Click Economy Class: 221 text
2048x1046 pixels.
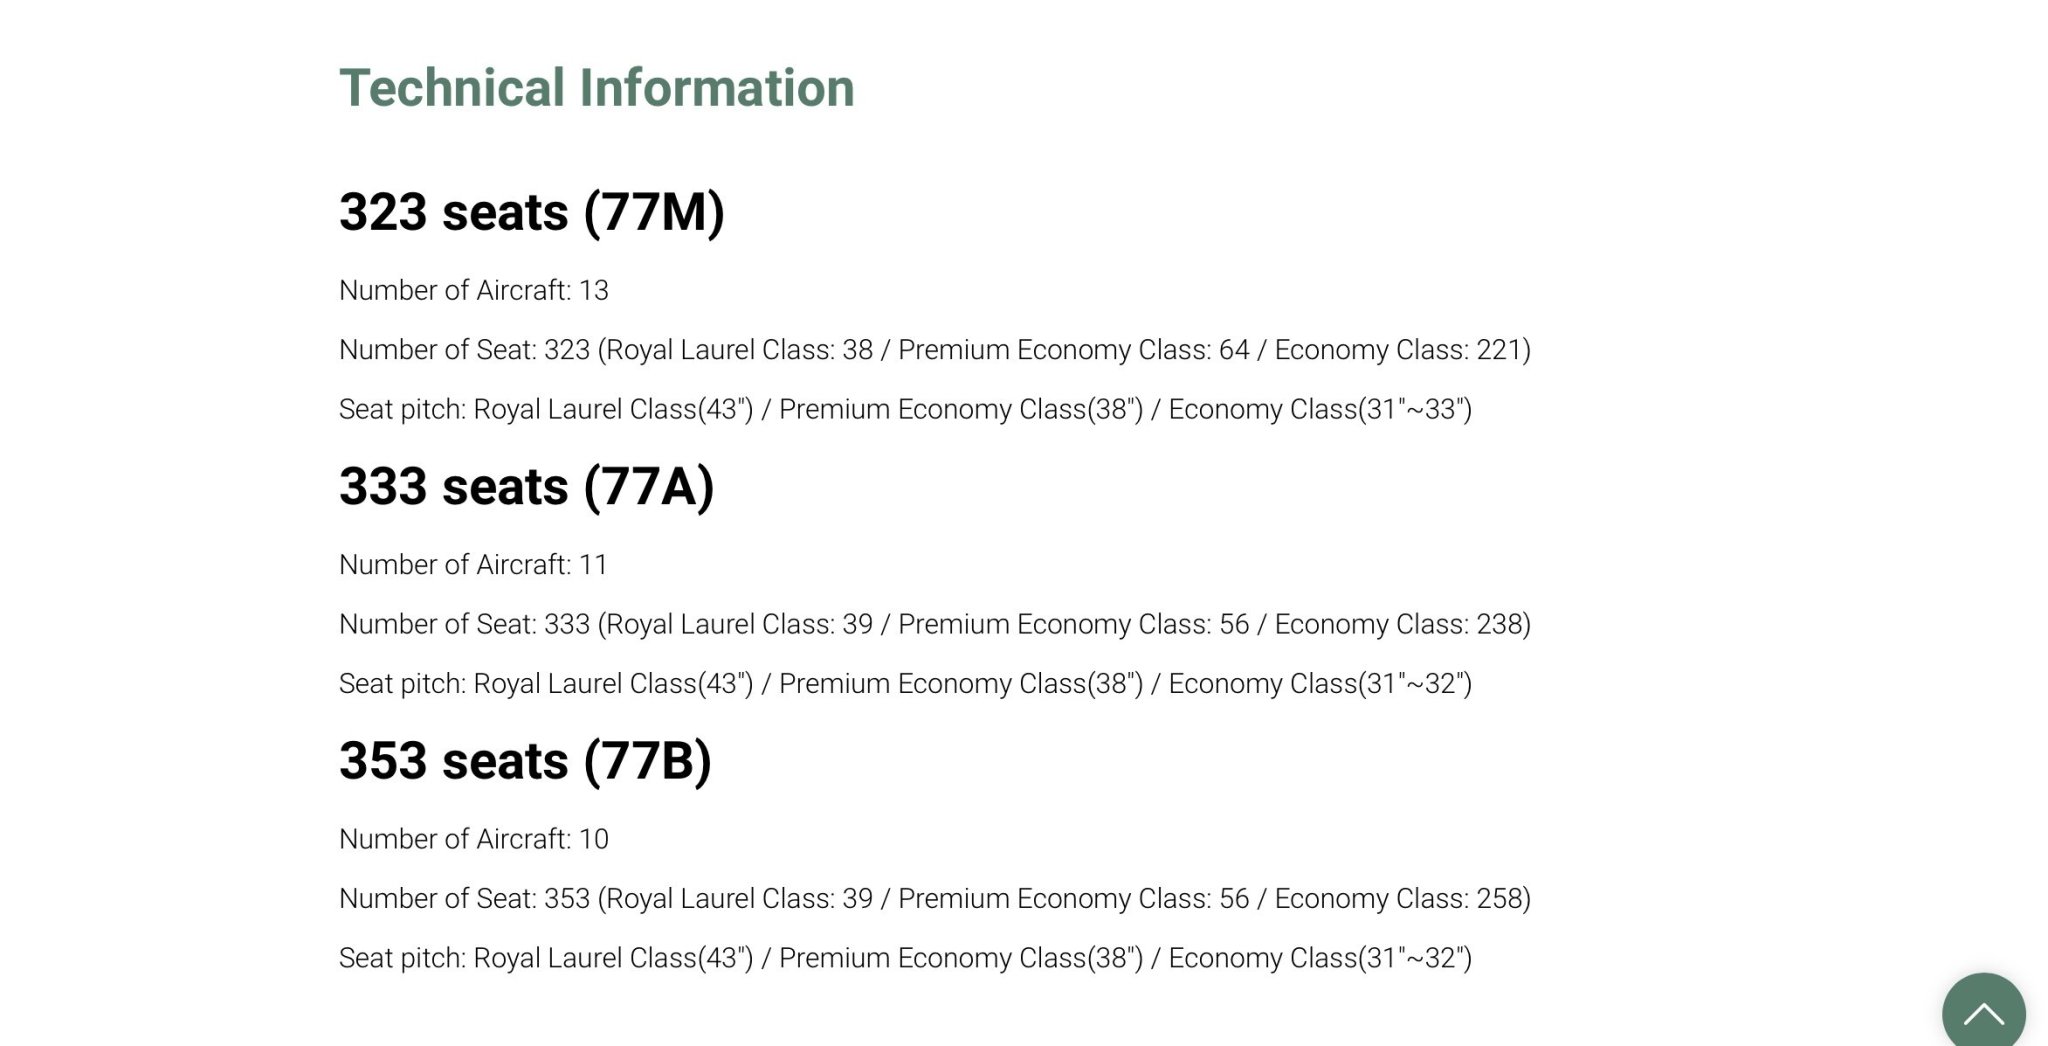click(1399, 350)
